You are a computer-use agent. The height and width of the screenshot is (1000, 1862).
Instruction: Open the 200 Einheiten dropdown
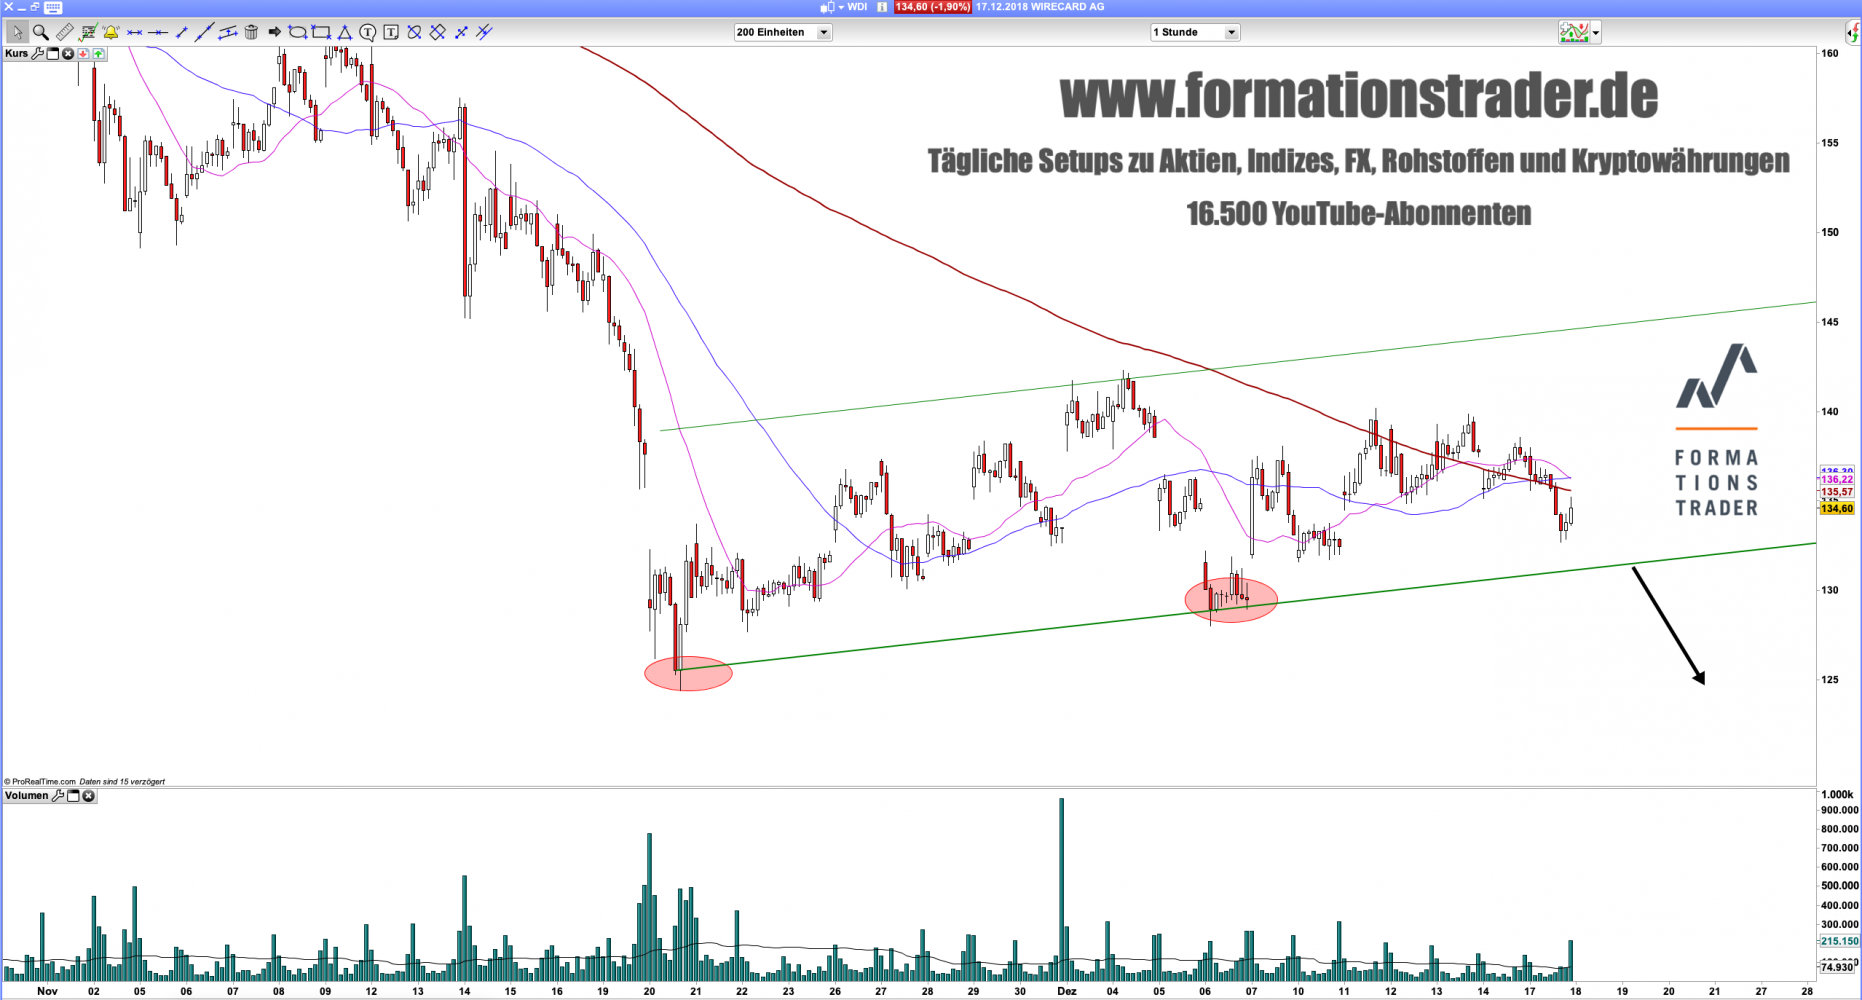click(824, 32)
